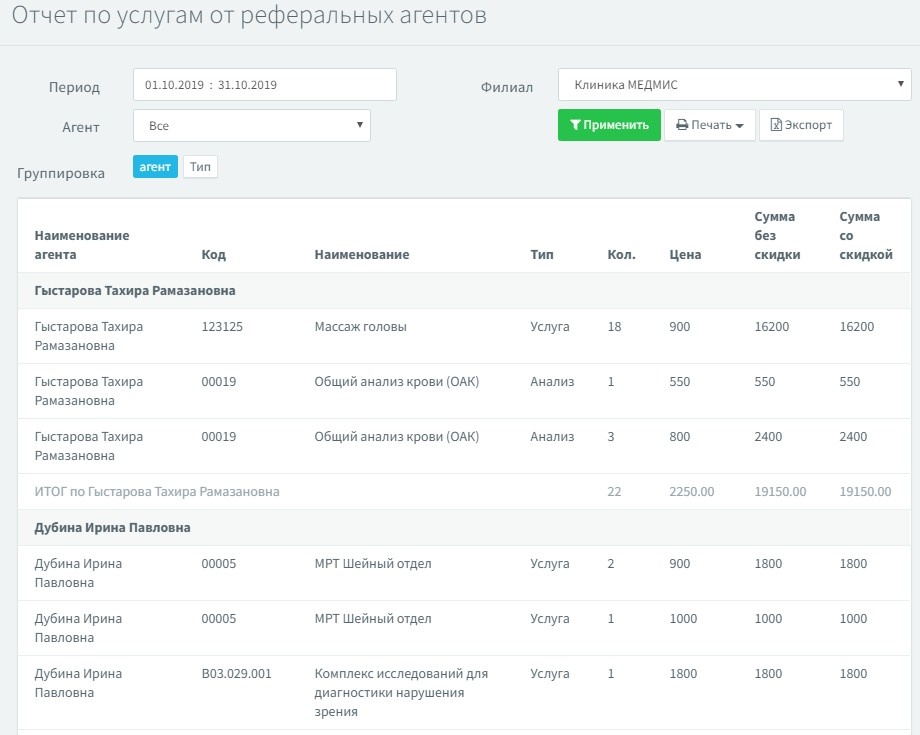Click ИТОГ по Гыстарова Тахира Рамазановна
This screenshot has width=920, height=735.
[157, 492]
